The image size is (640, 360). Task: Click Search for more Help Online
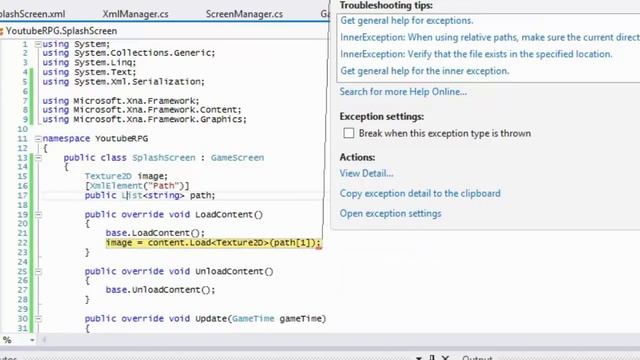coord(403,91)
